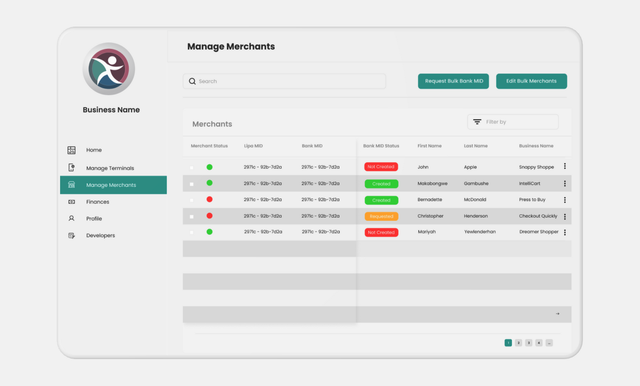640x386 pixels.
Task: Open three-dot menu for IntelliCart row
Action: tap(565, 184)
